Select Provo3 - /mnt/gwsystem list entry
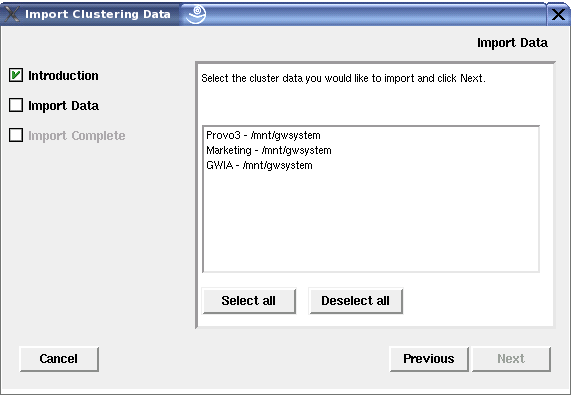The height and width of the screenshot is (396, 571). 371,135
